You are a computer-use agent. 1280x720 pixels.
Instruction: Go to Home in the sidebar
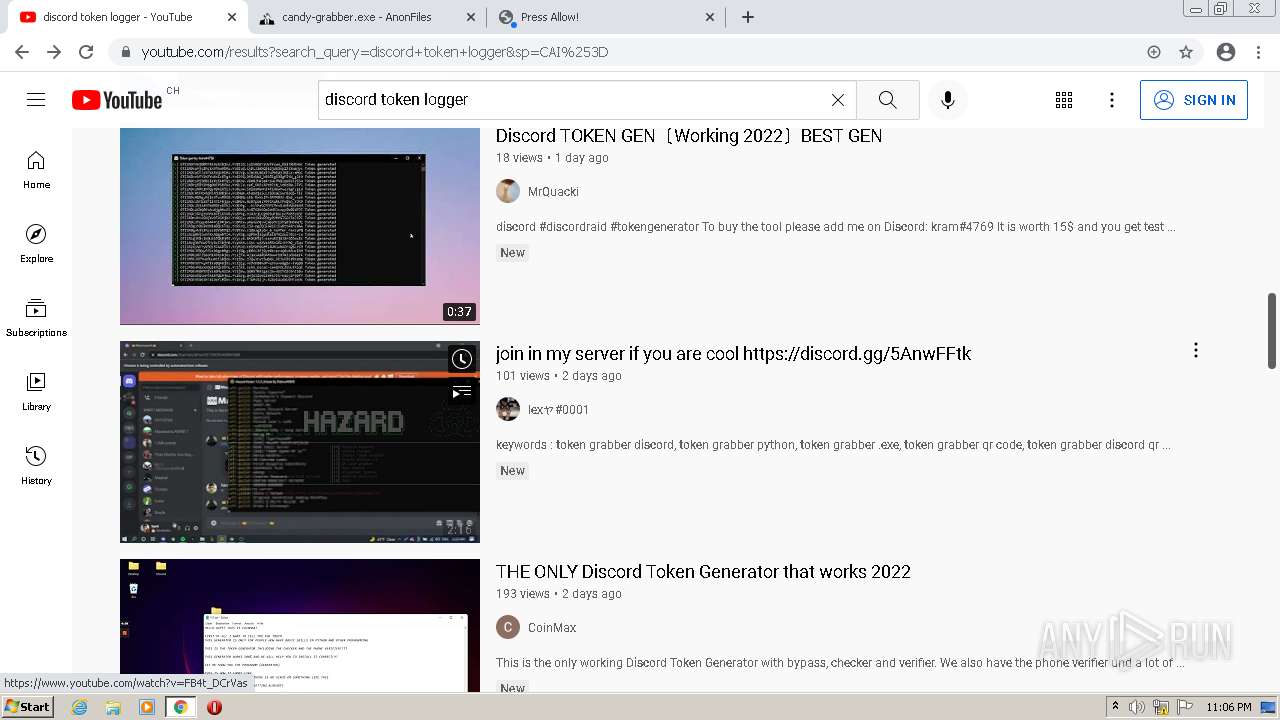click(x=36, y=170)
